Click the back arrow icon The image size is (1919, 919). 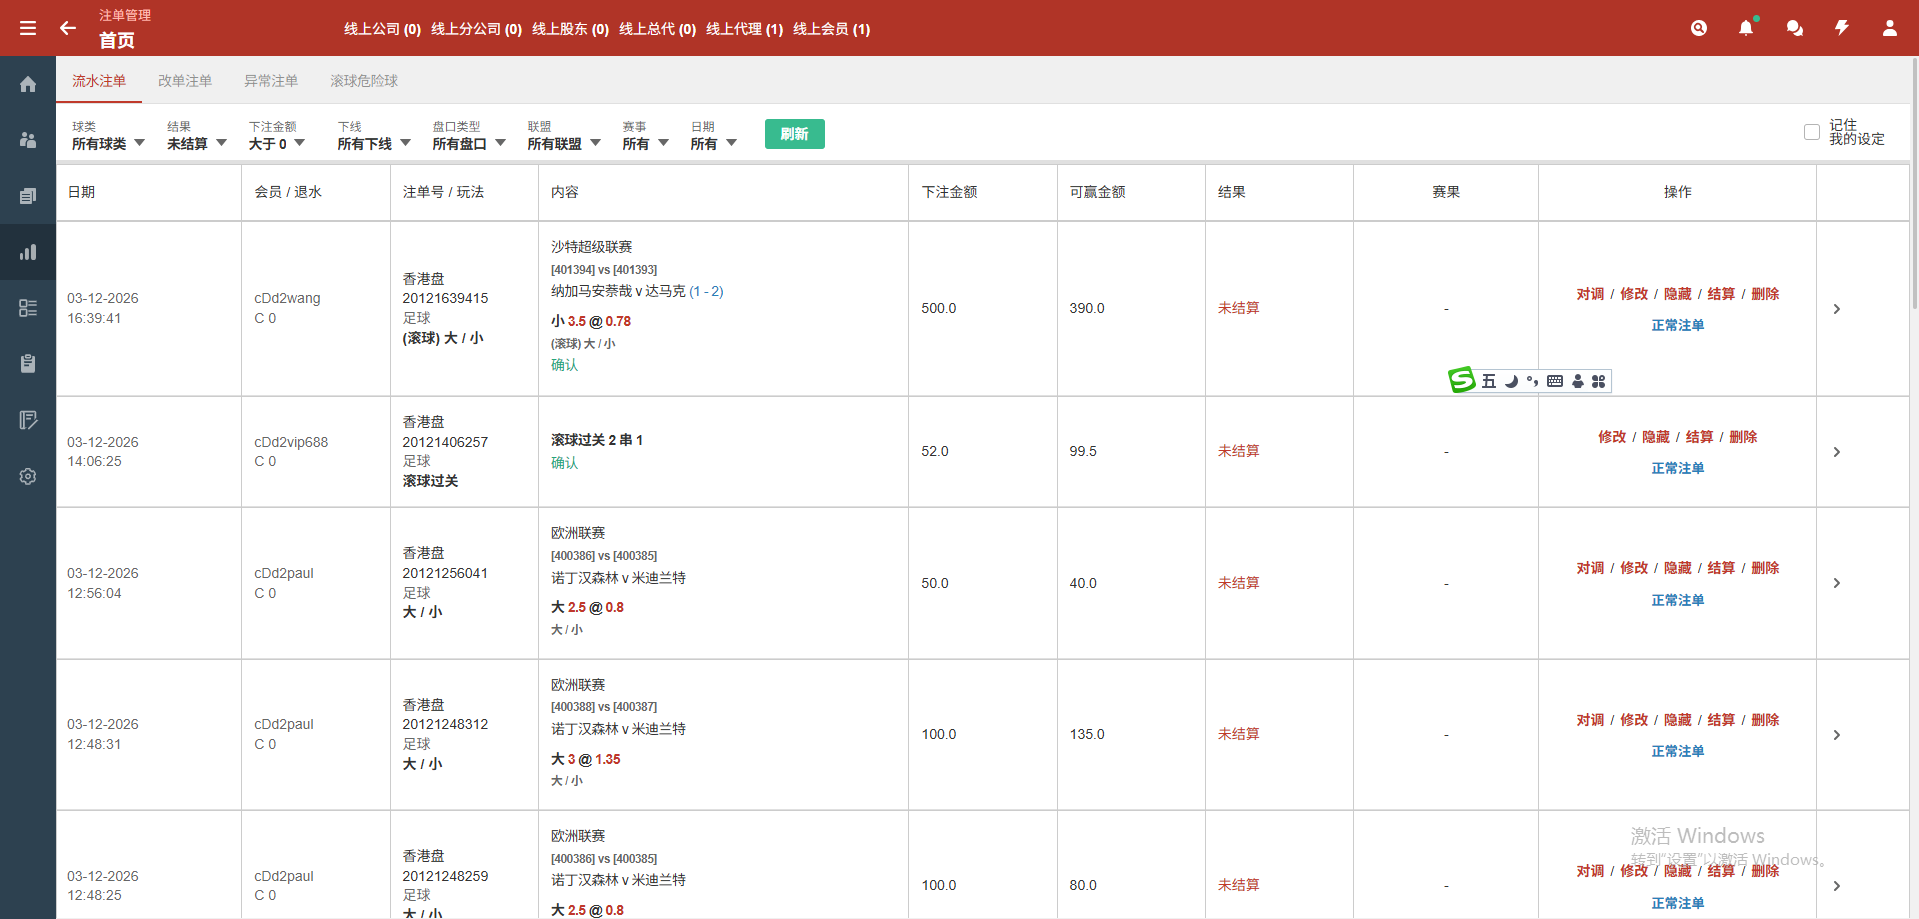pyautogui.click(x=68, y=28)
